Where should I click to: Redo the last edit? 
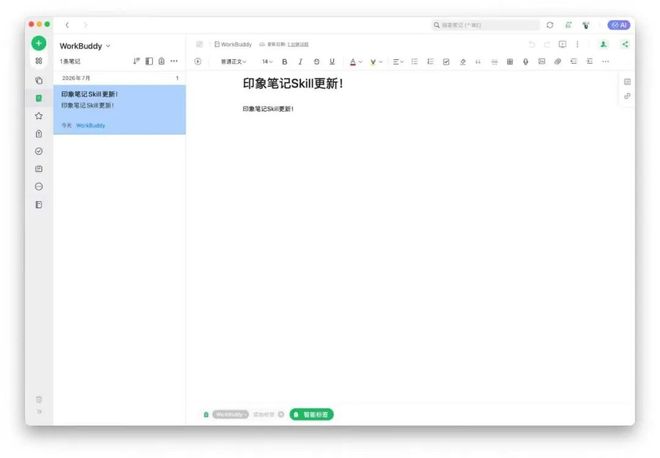(547, 44)
